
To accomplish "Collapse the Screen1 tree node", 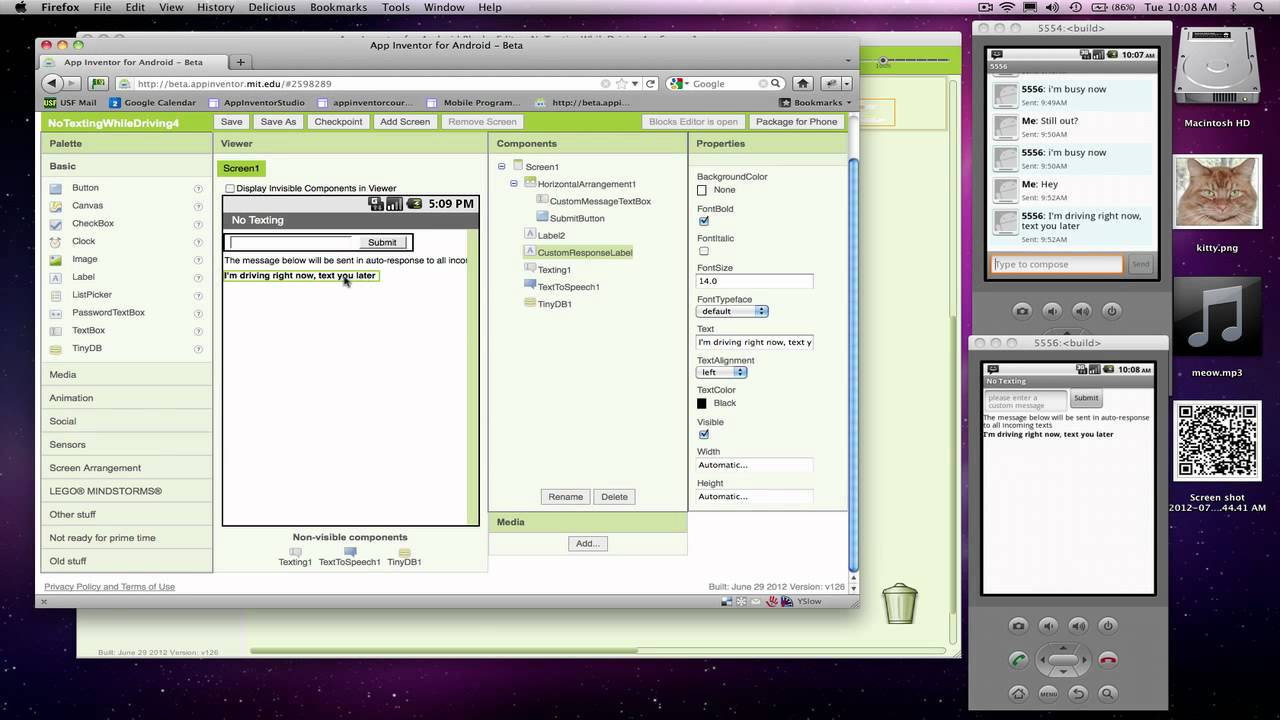I will 501,167.
